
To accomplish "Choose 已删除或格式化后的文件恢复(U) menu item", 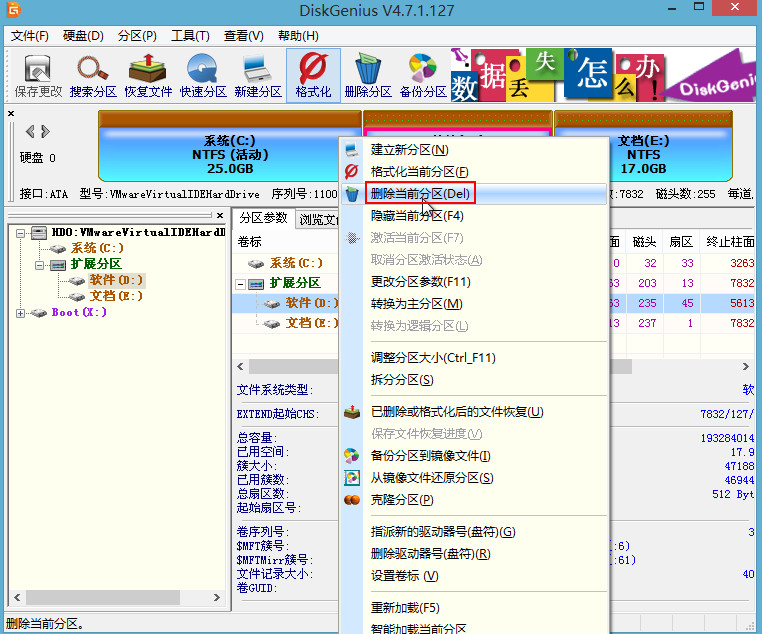I will click(x=474, y=412).
